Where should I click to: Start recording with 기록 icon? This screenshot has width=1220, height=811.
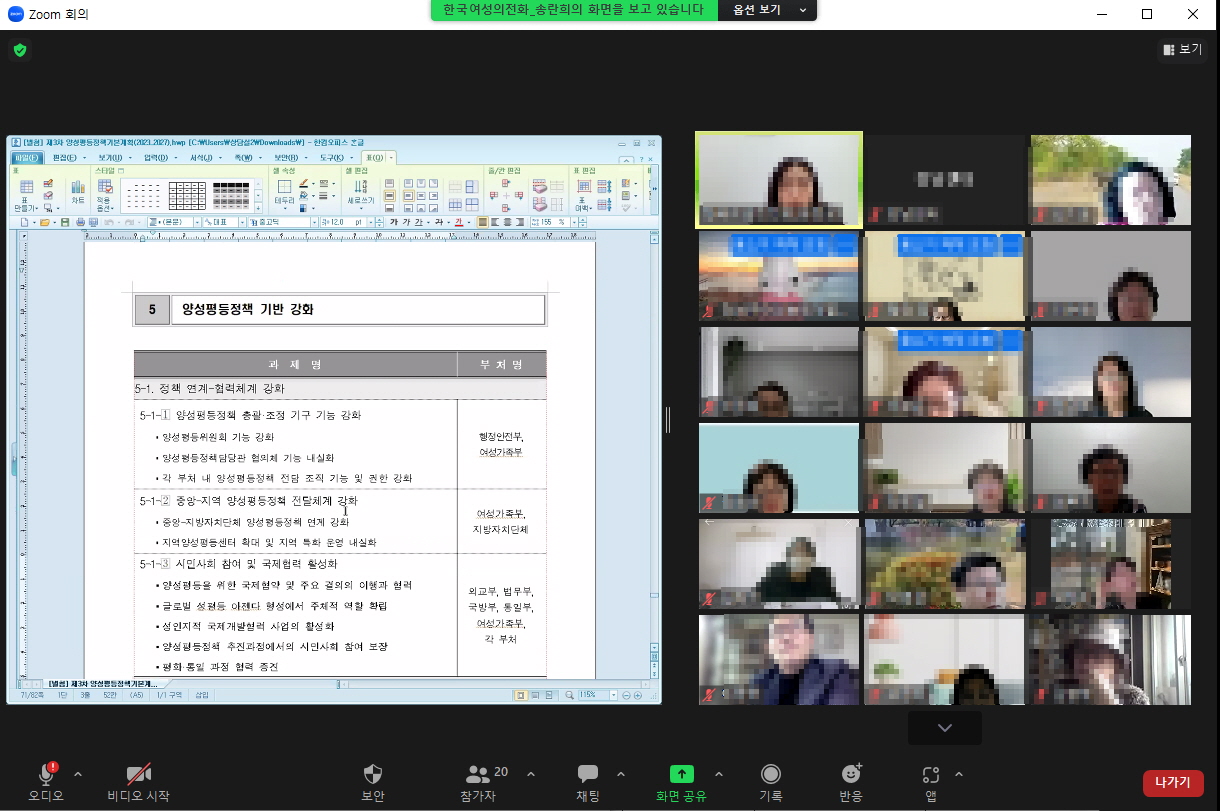pos(771,775)
